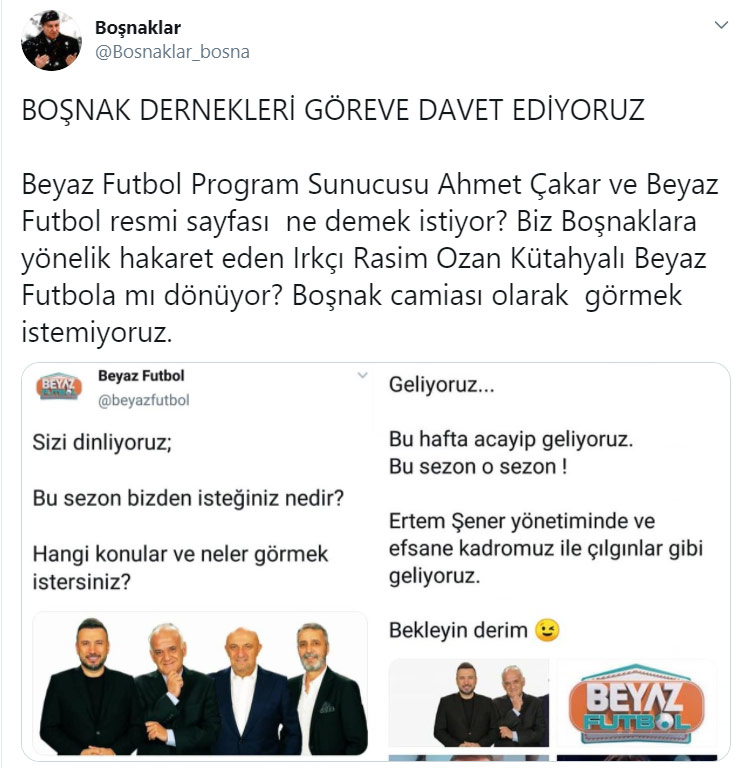Click the 'Bu hafta acayip geliyoruz.' line
739x768 pixels.
tap(511, 440)
